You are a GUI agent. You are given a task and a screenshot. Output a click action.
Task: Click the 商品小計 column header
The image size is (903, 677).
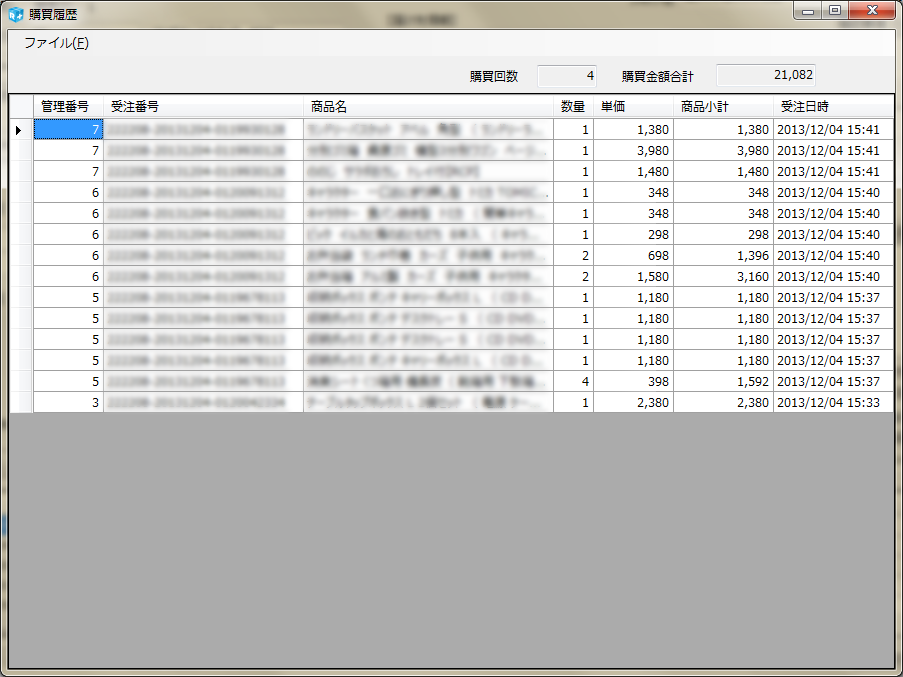click(x=723, y=107)
